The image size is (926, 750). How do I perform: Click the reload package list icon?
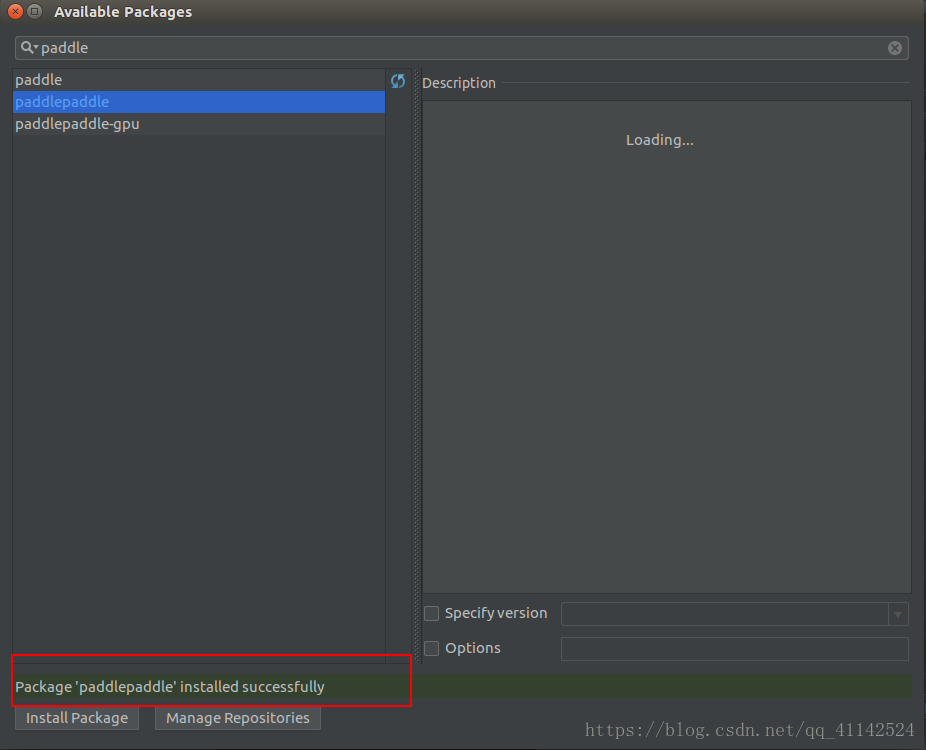(x=397, y=81)
